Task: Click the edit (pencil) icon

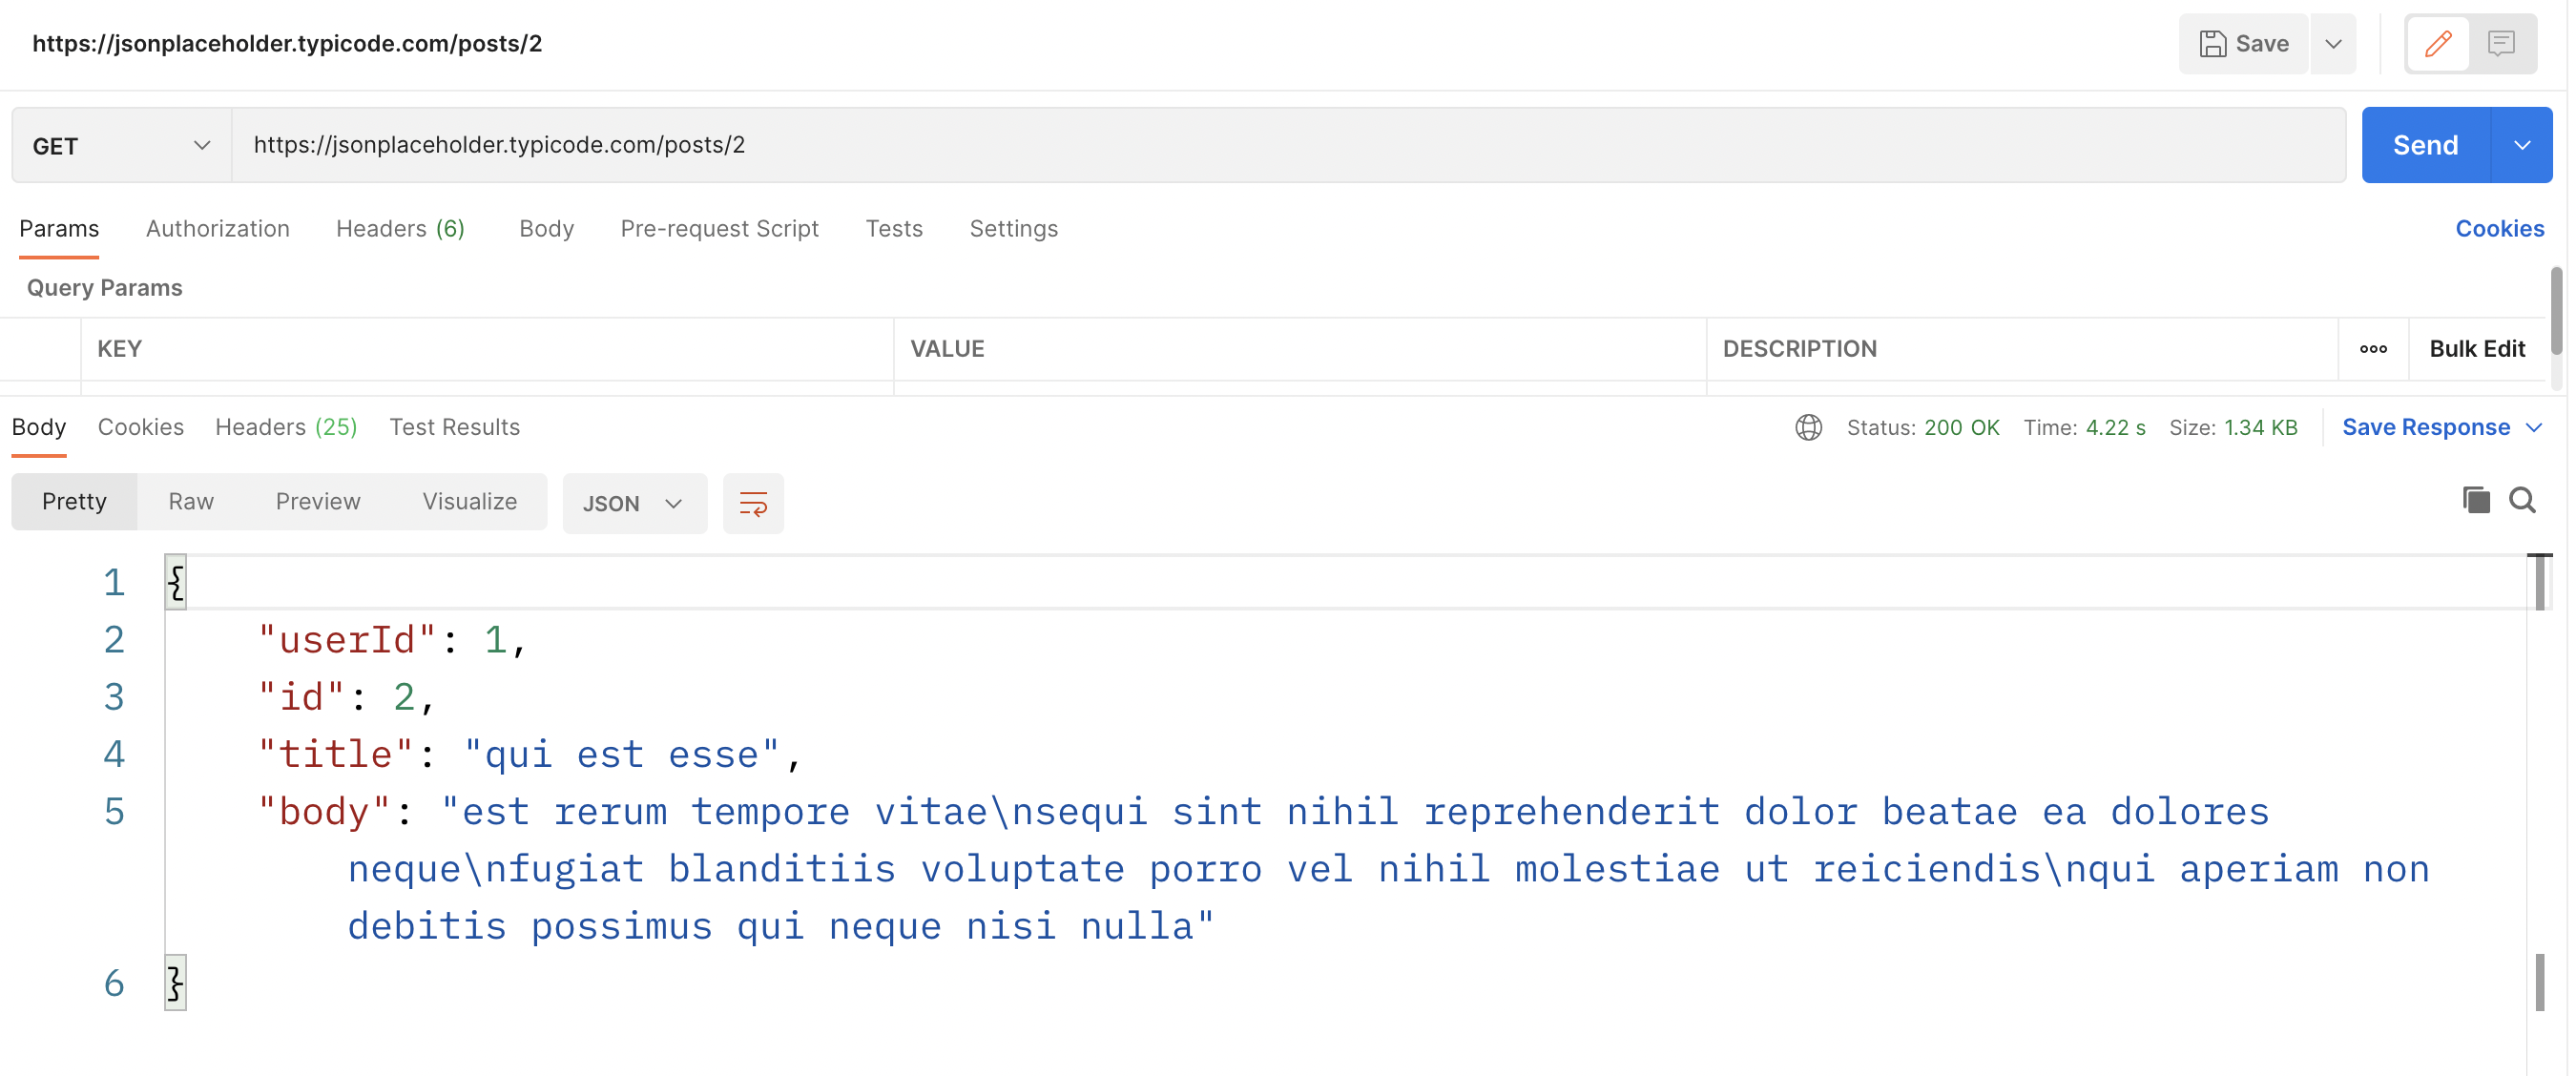Action: (2438, 43)
